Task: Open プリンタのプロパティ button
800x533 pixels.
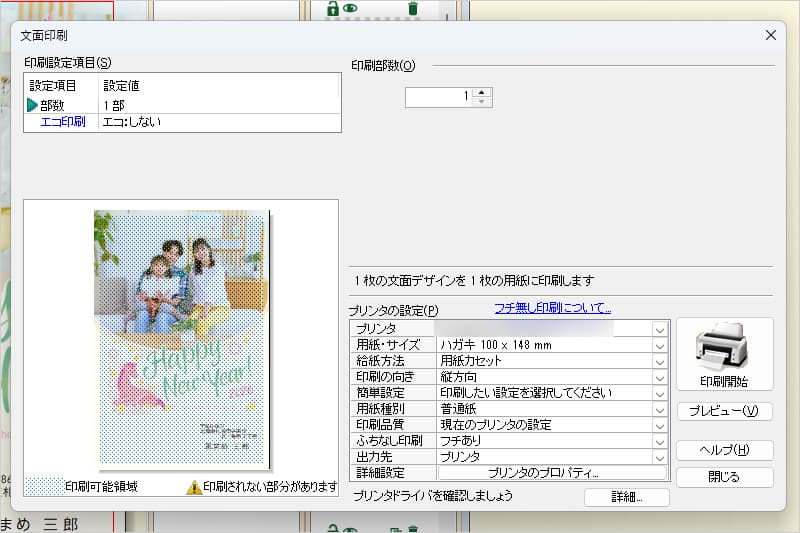Action: click(551, 473)
